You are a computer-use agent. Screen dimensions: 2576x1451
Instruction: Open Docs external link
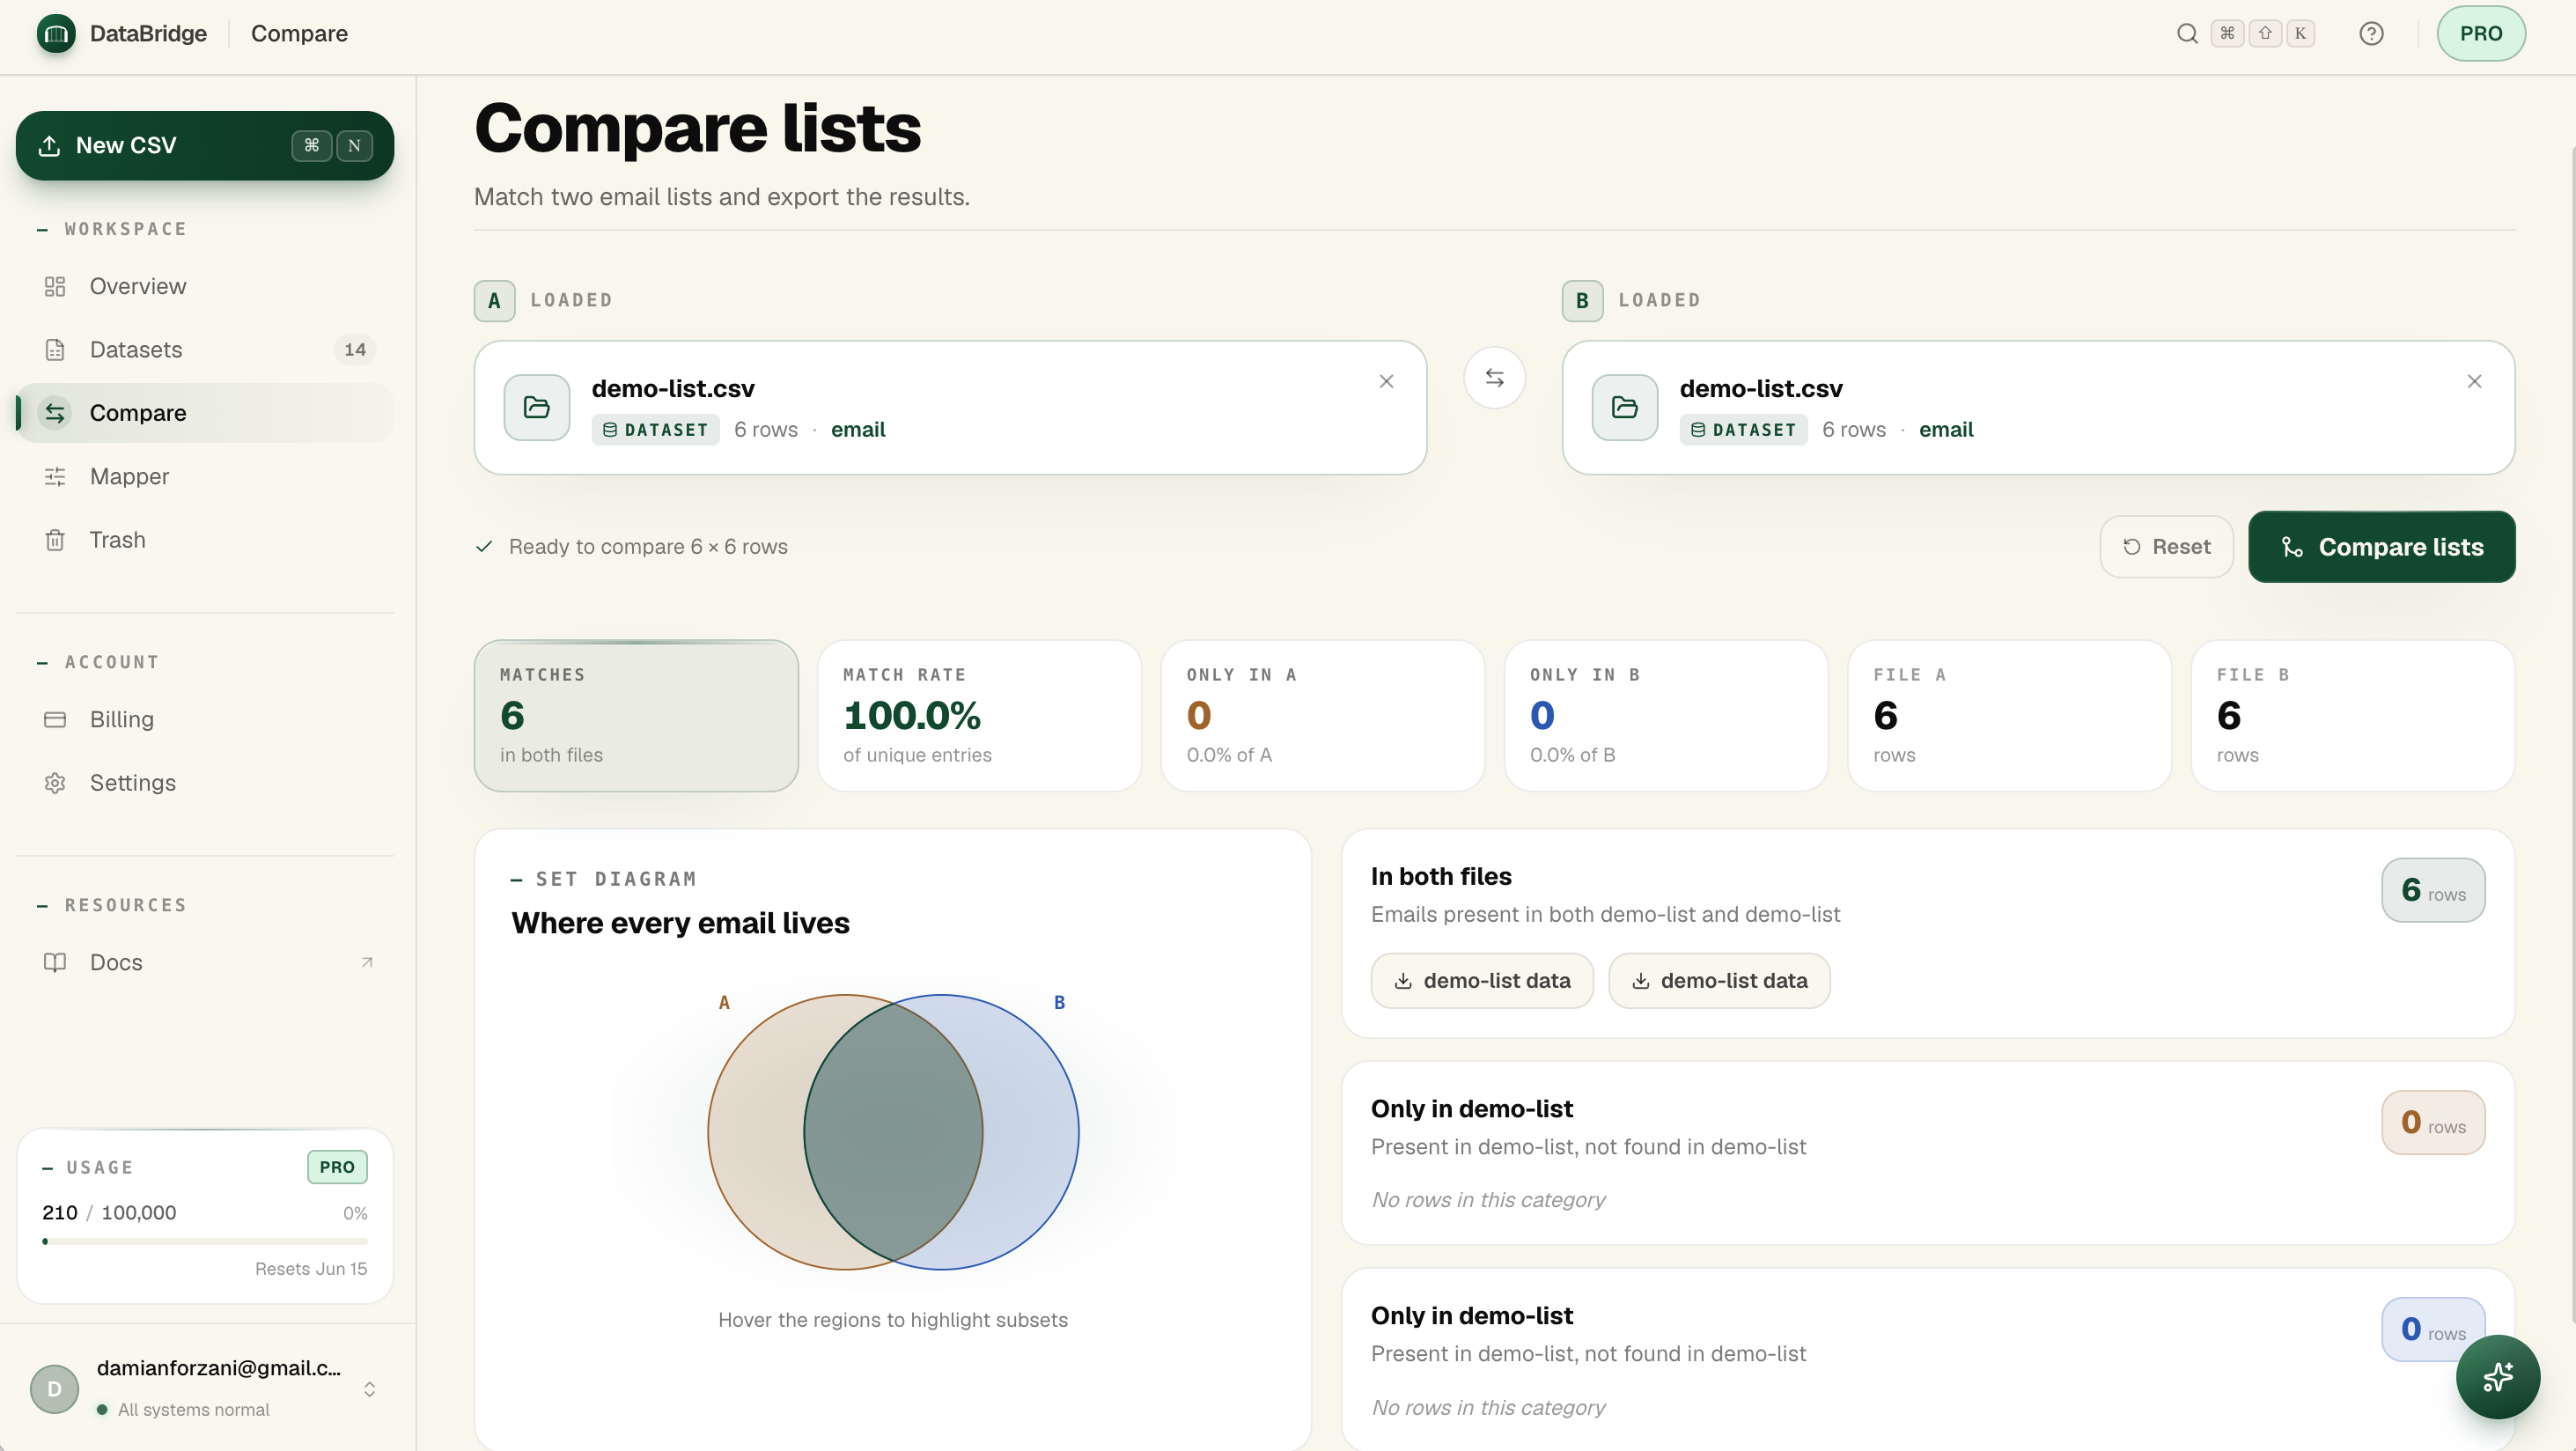(x=205, y=963)
